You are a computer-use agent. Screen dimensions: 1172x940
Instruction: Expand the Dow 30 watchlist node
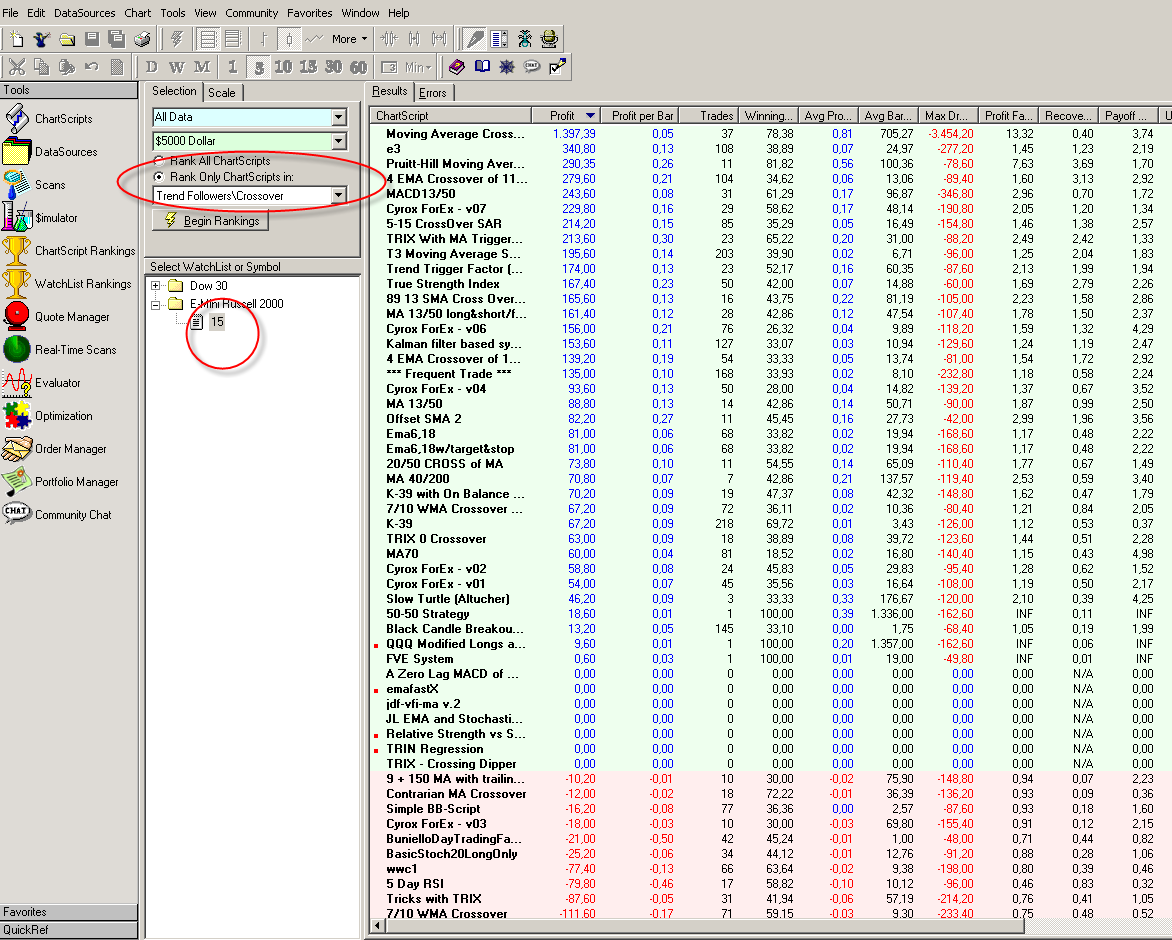pyautogui.click(x=155, y=285)
